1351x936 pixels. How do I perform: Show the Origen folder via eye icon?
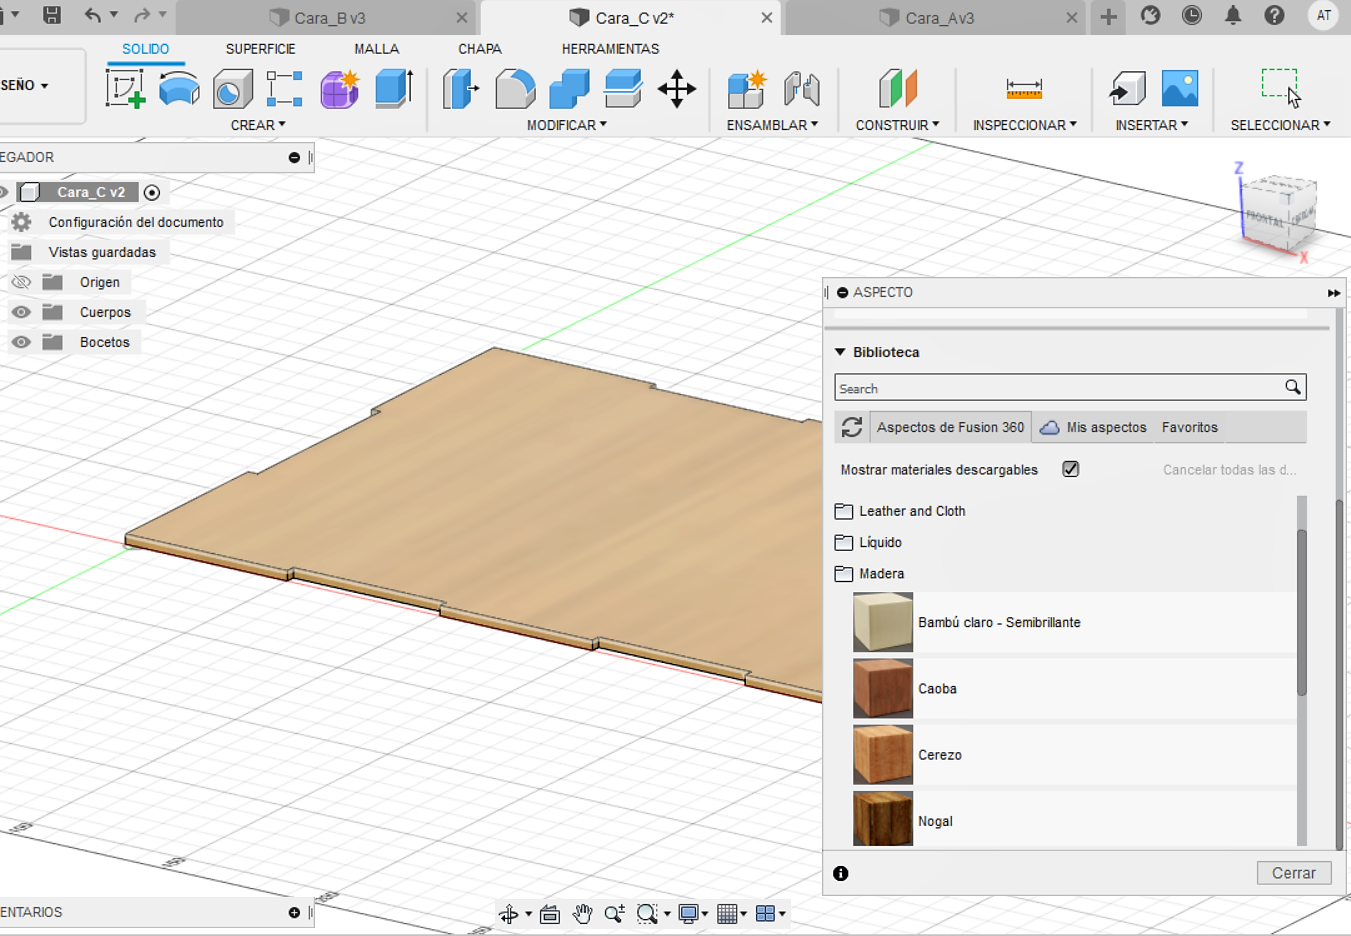(x=21, y=282)
